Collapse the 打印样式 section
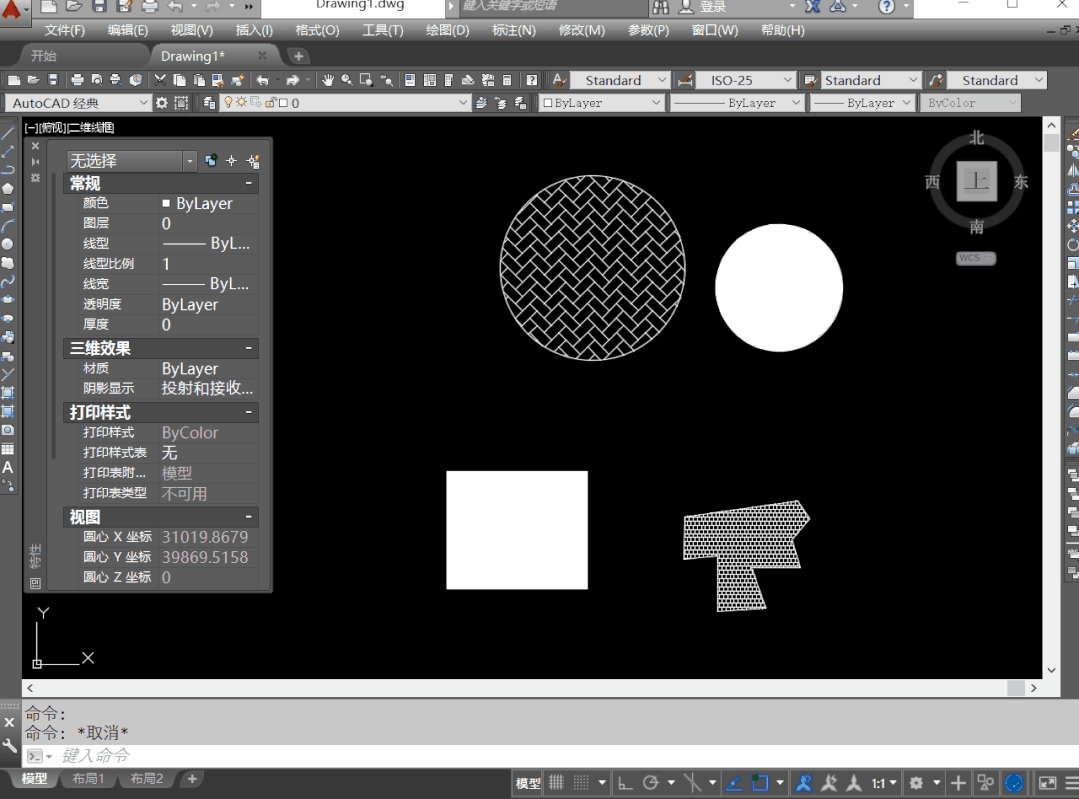This screenshot has height=799, width=1079. pos(248,412)
